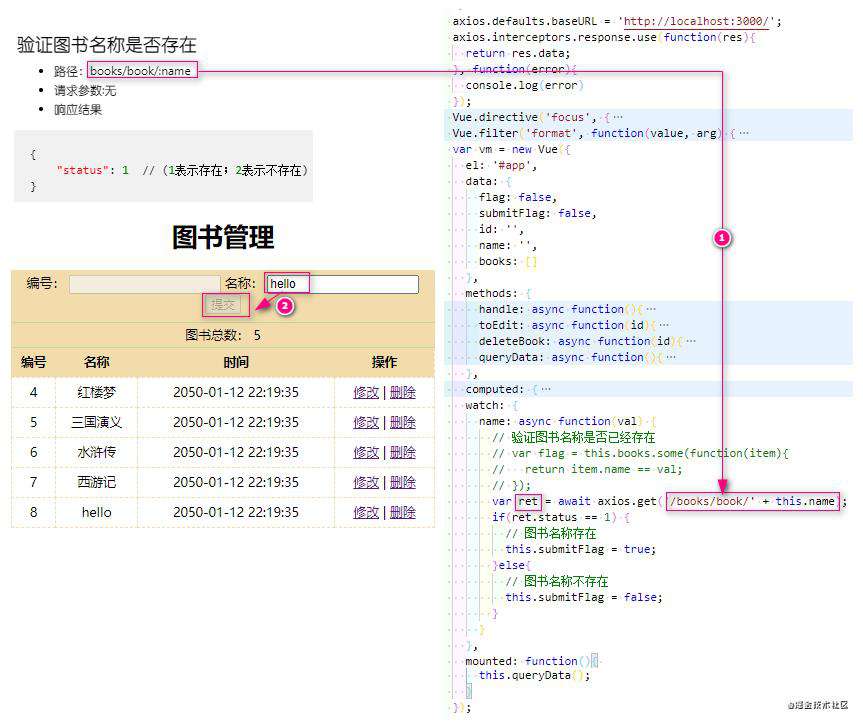
Task: Click id cell 4 in table
Action: (34, 392)
